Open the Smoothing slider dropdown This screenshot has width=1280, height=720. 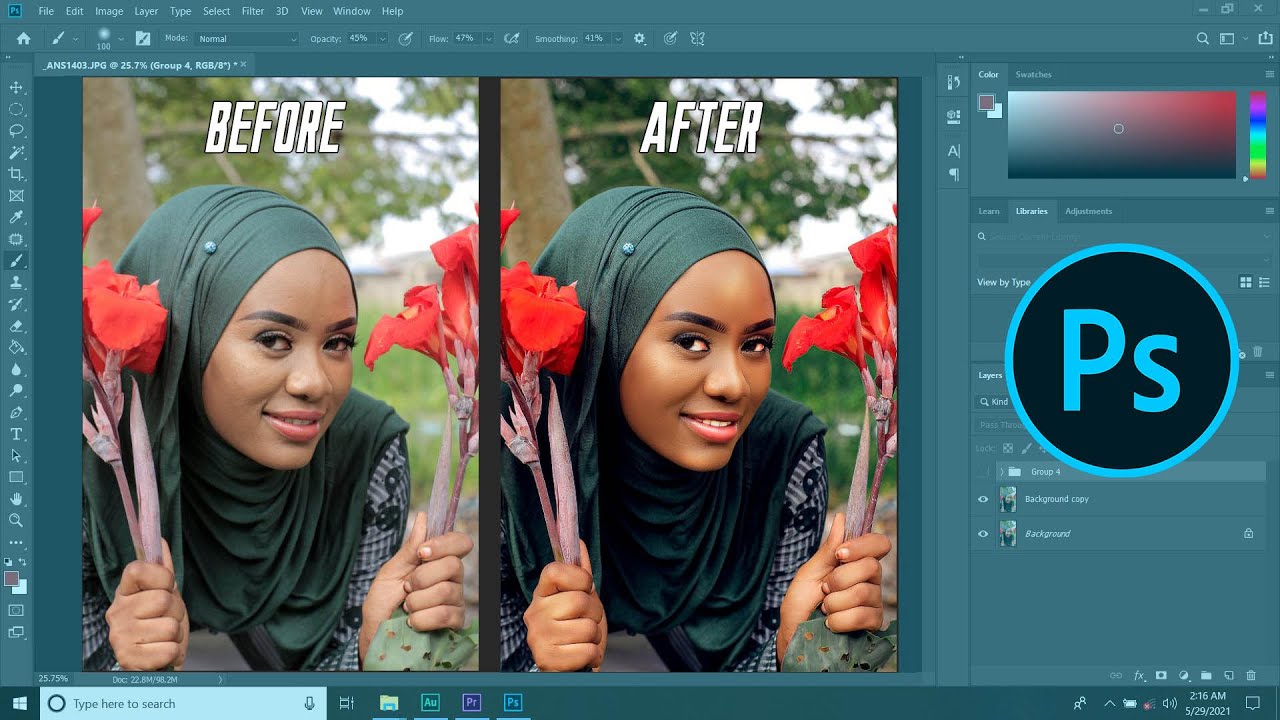pos(618,39)
